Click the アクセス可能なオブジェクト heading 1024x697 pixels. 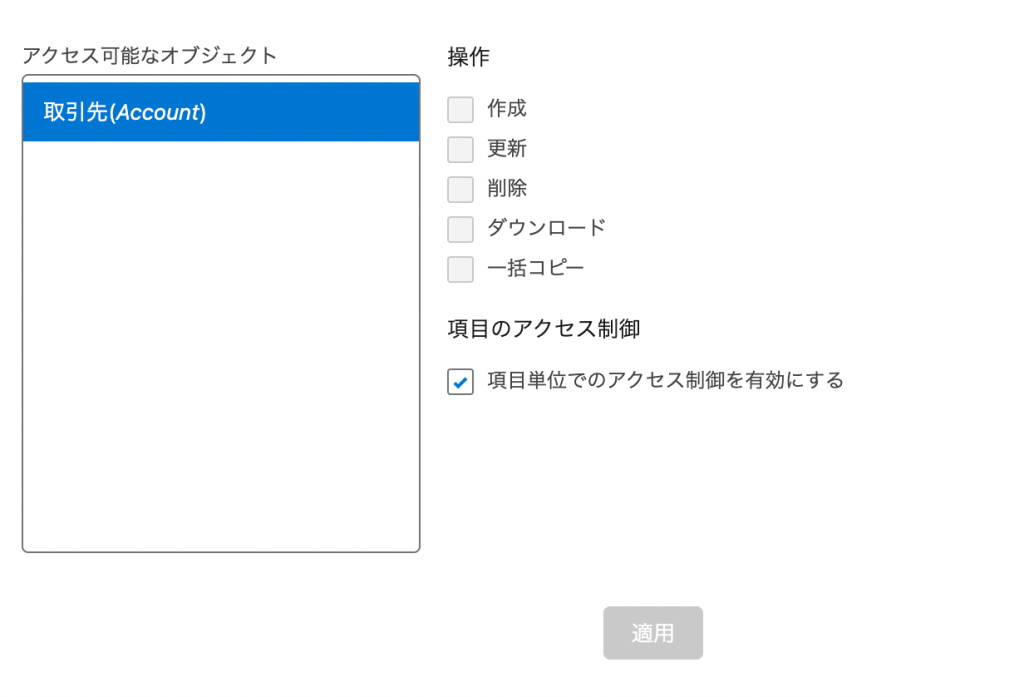pyautogui.click(x=150, y=56)
